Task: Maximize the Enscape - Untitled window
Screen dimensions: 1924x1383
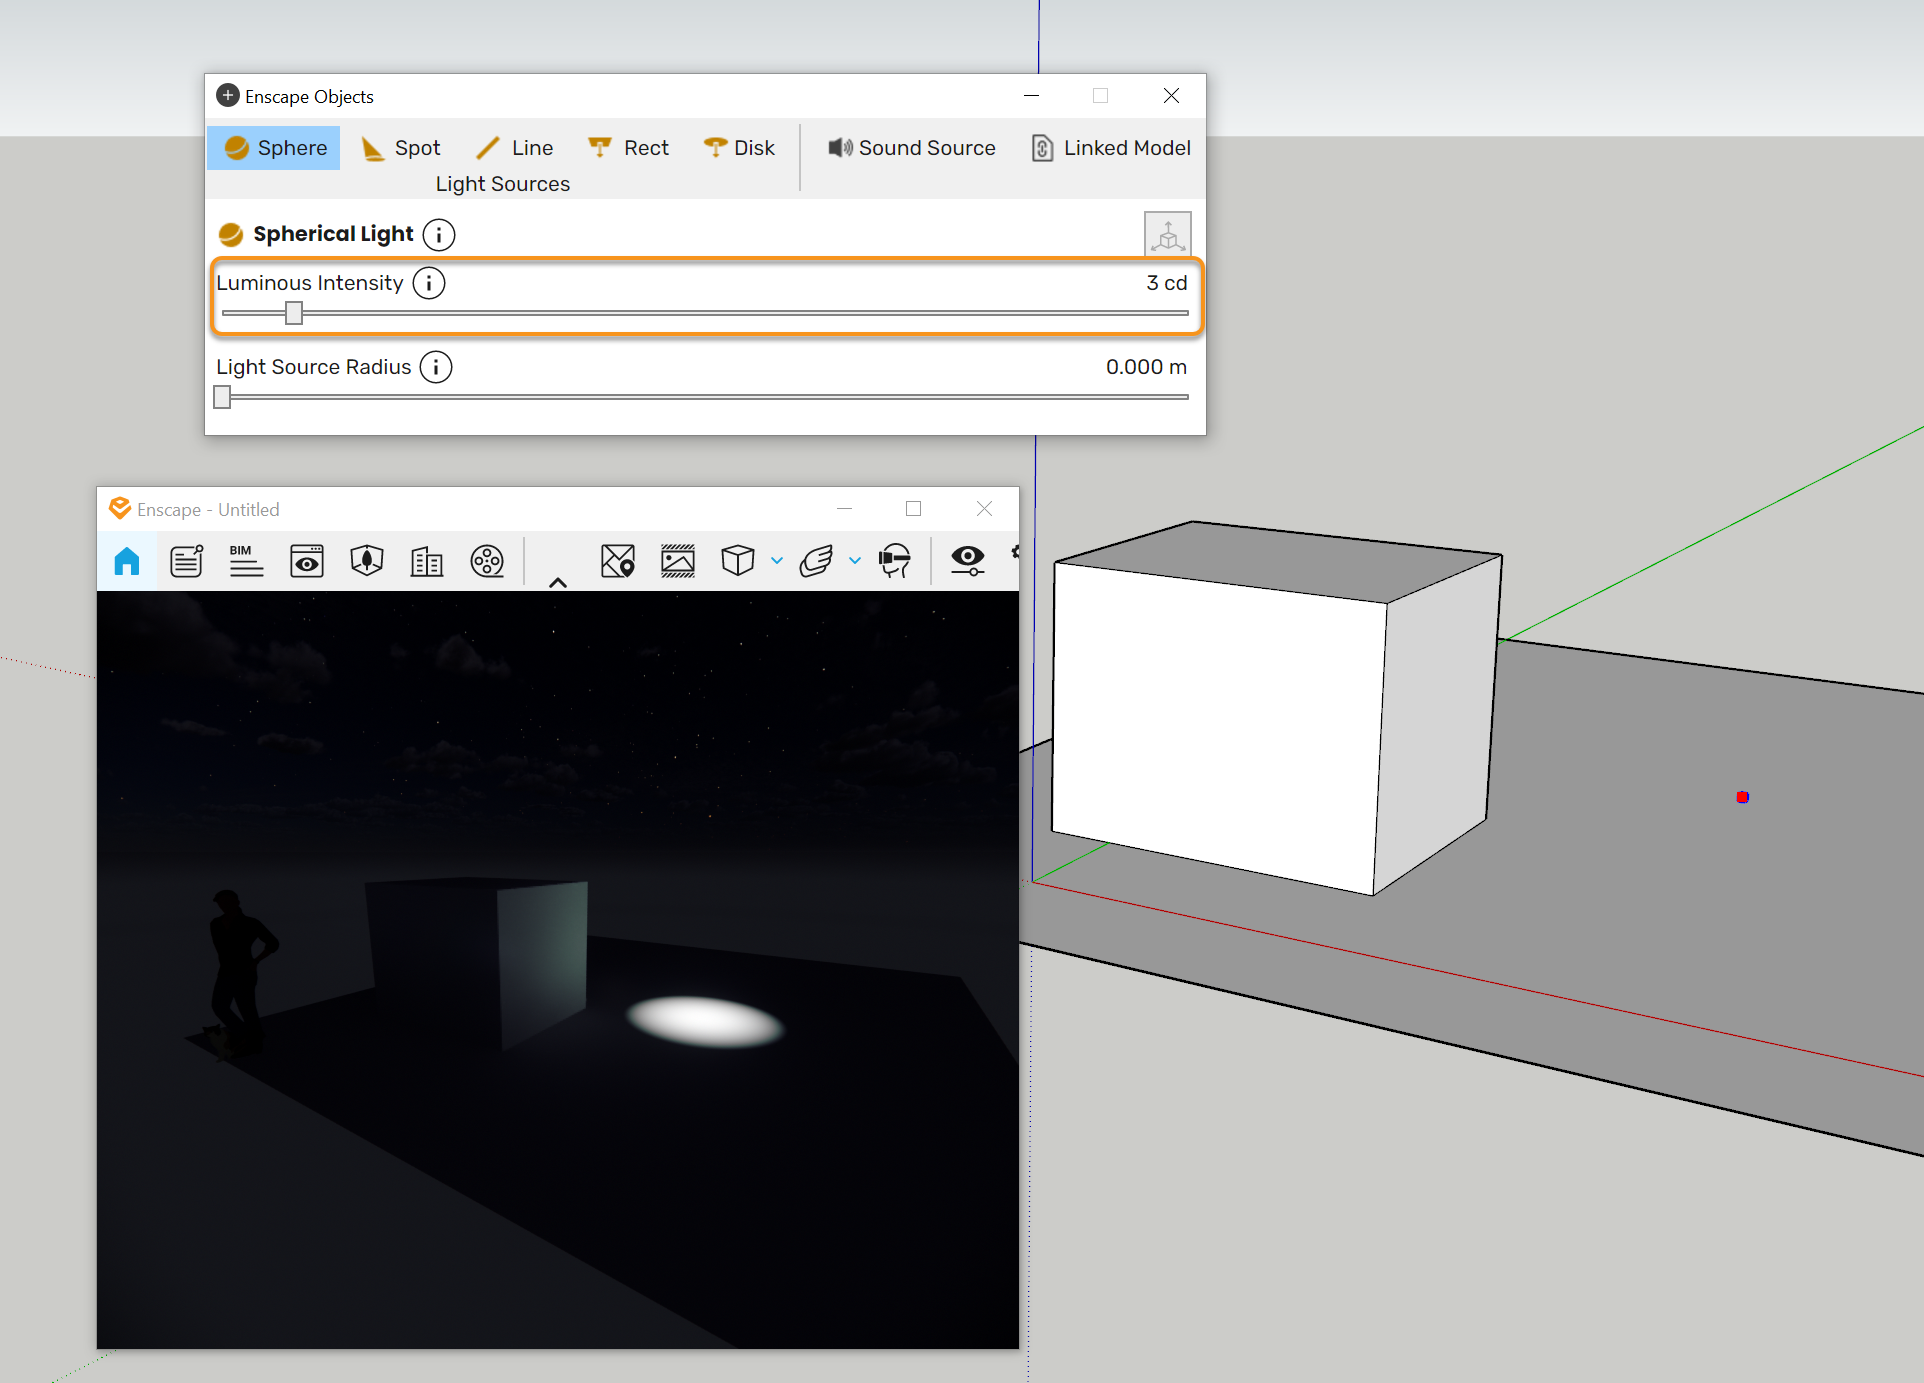Action: pos(913,509)
